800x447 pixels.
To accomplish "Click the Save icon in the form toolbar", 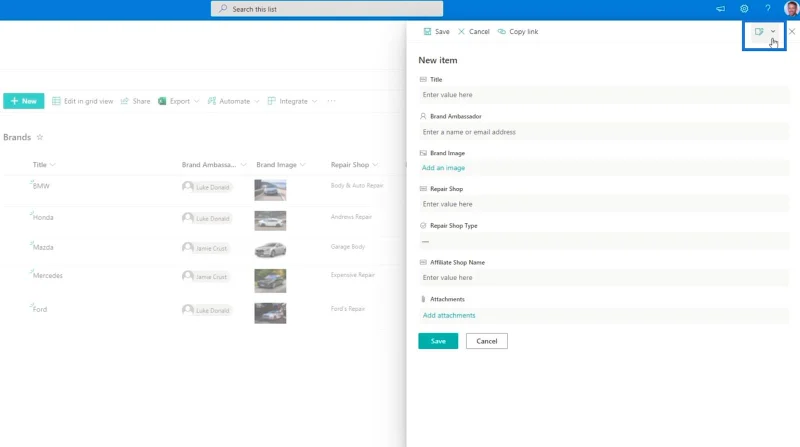I will [427, 32].
